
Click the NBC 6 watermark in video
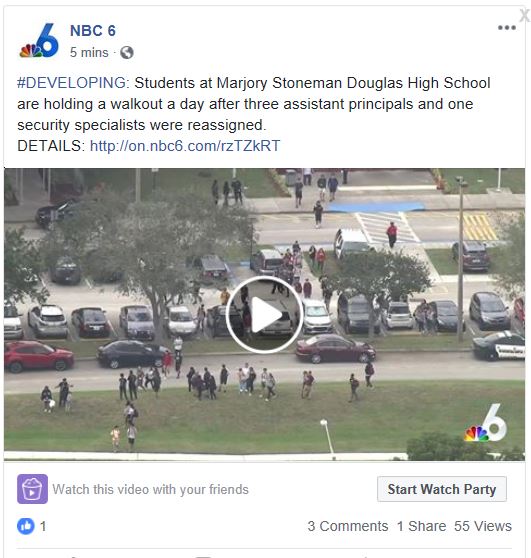[485, 423]
